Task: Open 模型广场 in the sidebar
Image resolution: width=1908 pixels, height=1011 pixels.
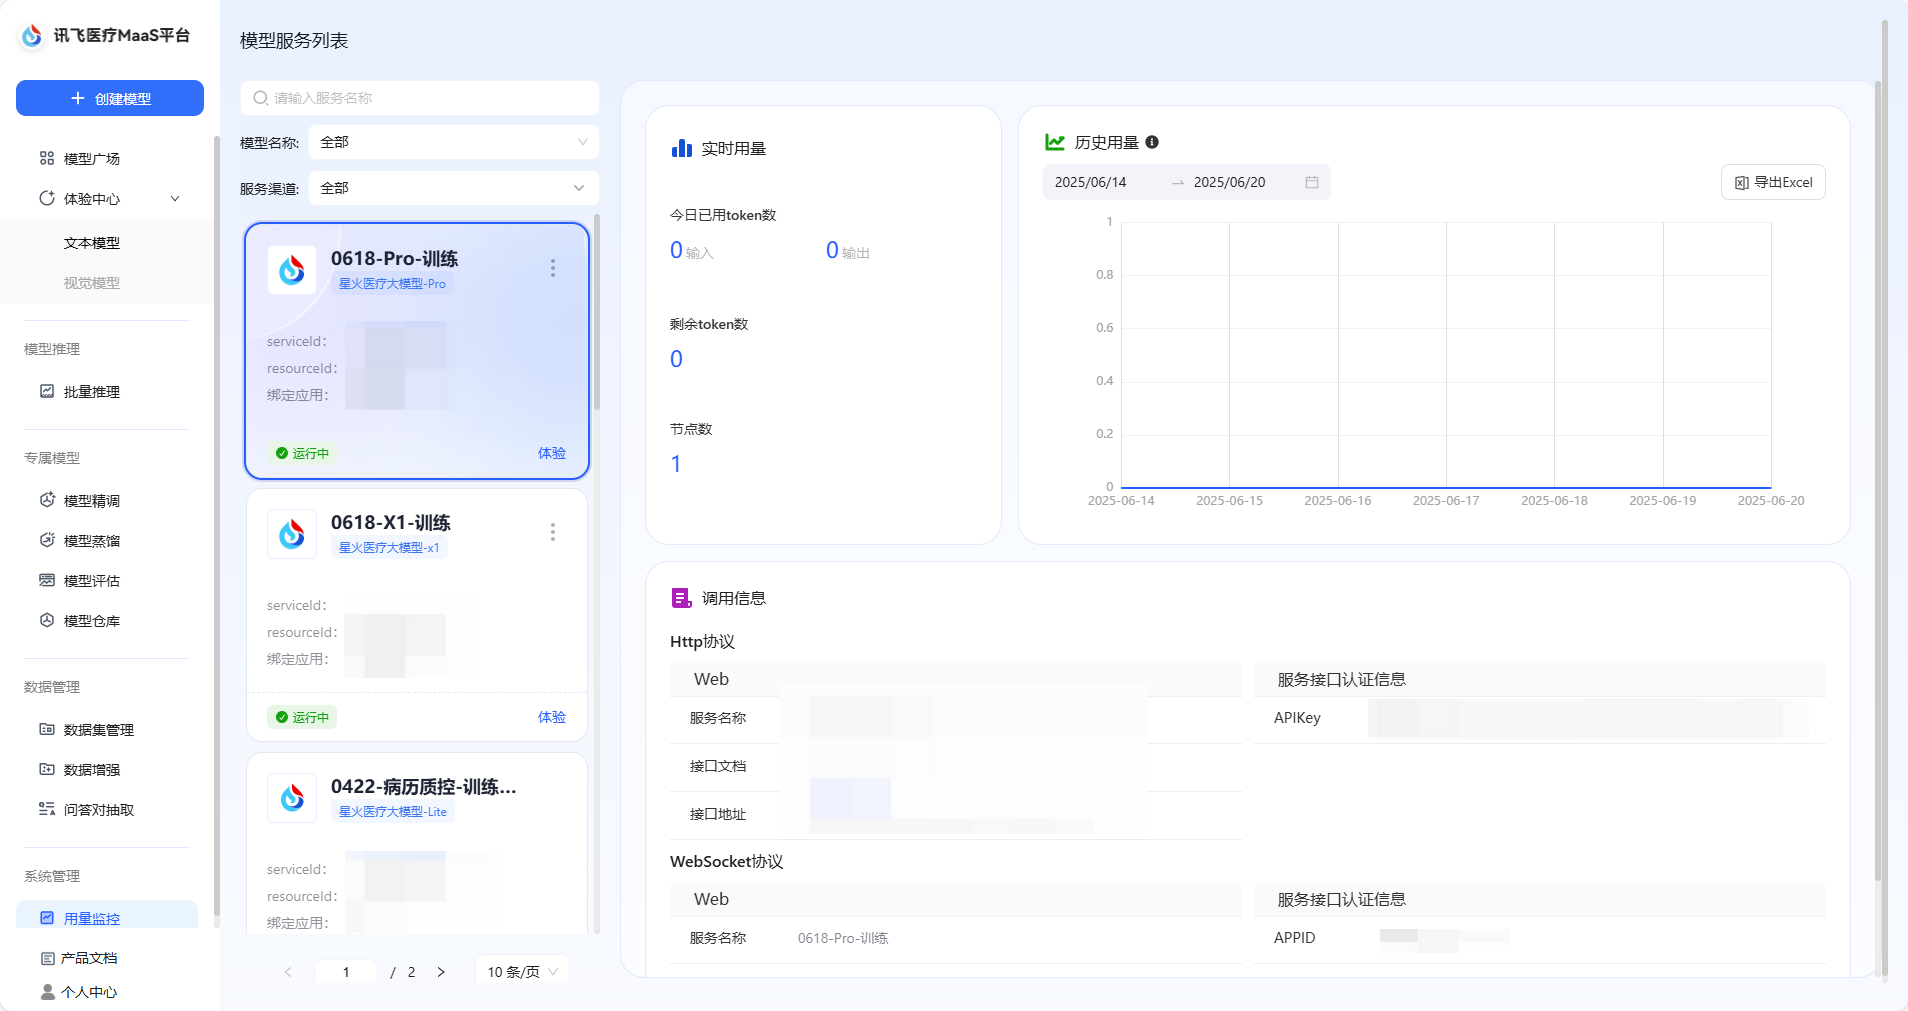Action: coord(91,158)
